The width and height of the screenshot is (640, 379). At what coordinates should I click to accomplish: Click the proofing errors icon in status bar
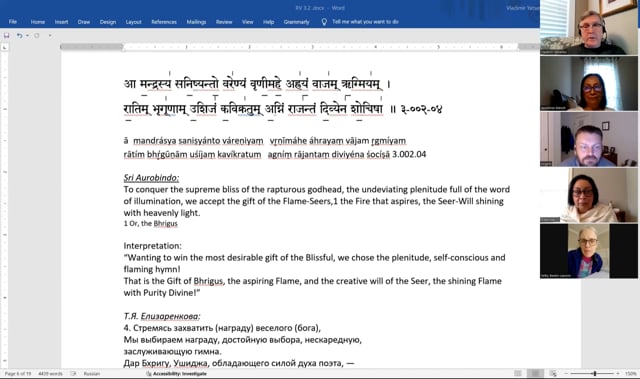pyautogui.click(x=73, y=373)
